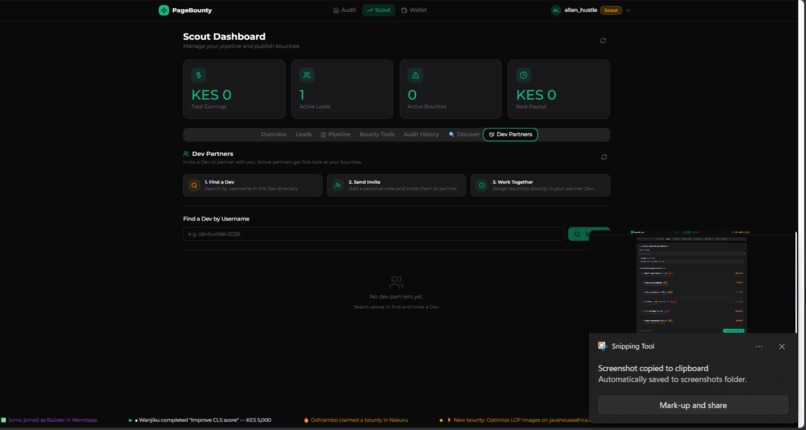Click ticker item 'New bounty: Optimize LCP images'
Image resolution: width=806 pixels, height=430 pixels.
[515, 420]
